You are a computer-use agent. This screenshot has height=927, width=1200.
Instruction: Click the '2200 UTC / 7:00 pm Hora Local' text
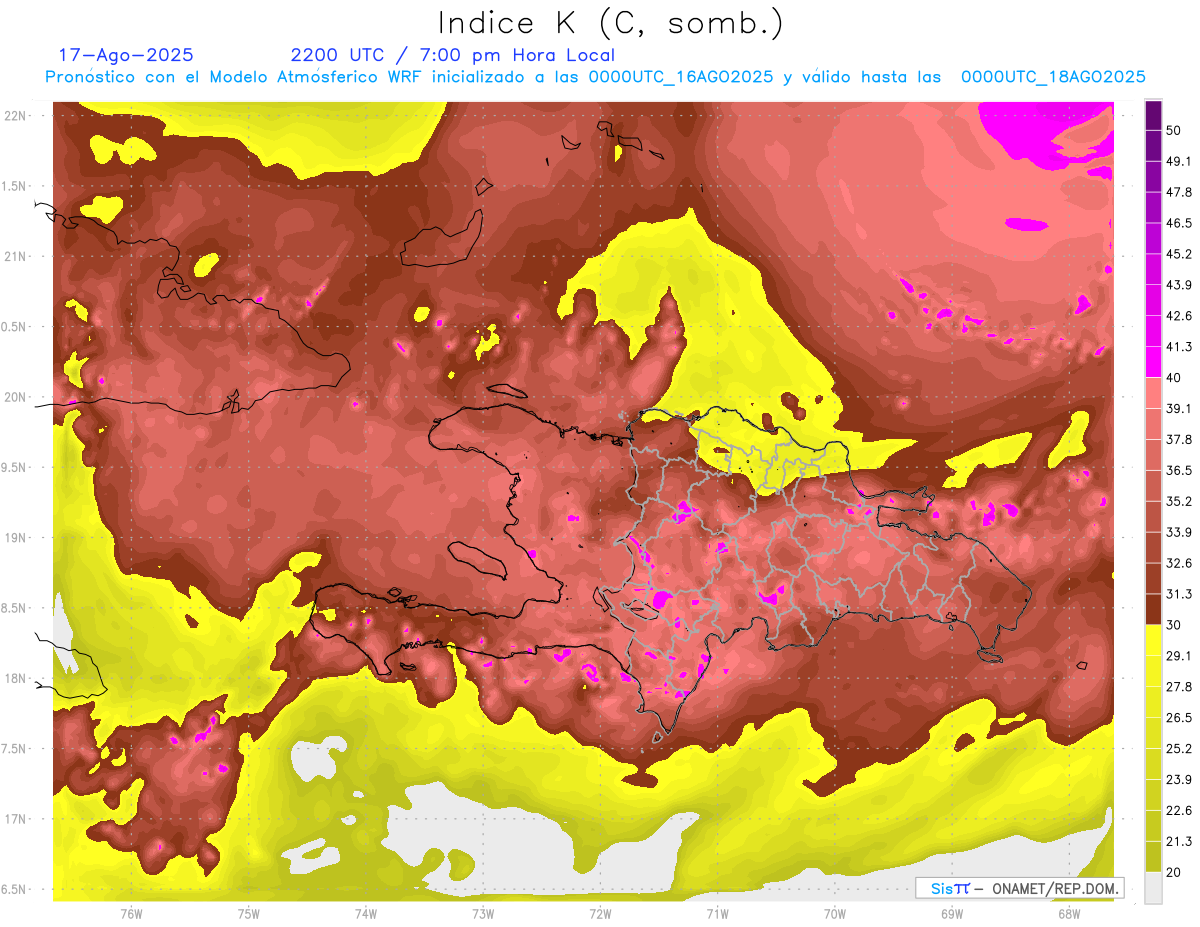coord(453,55)
